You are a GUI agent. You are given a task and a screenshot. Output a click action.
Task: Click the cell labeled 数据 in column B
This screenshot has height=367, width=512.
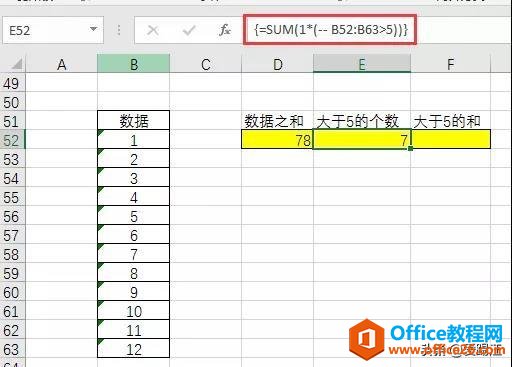coord(134,120)
